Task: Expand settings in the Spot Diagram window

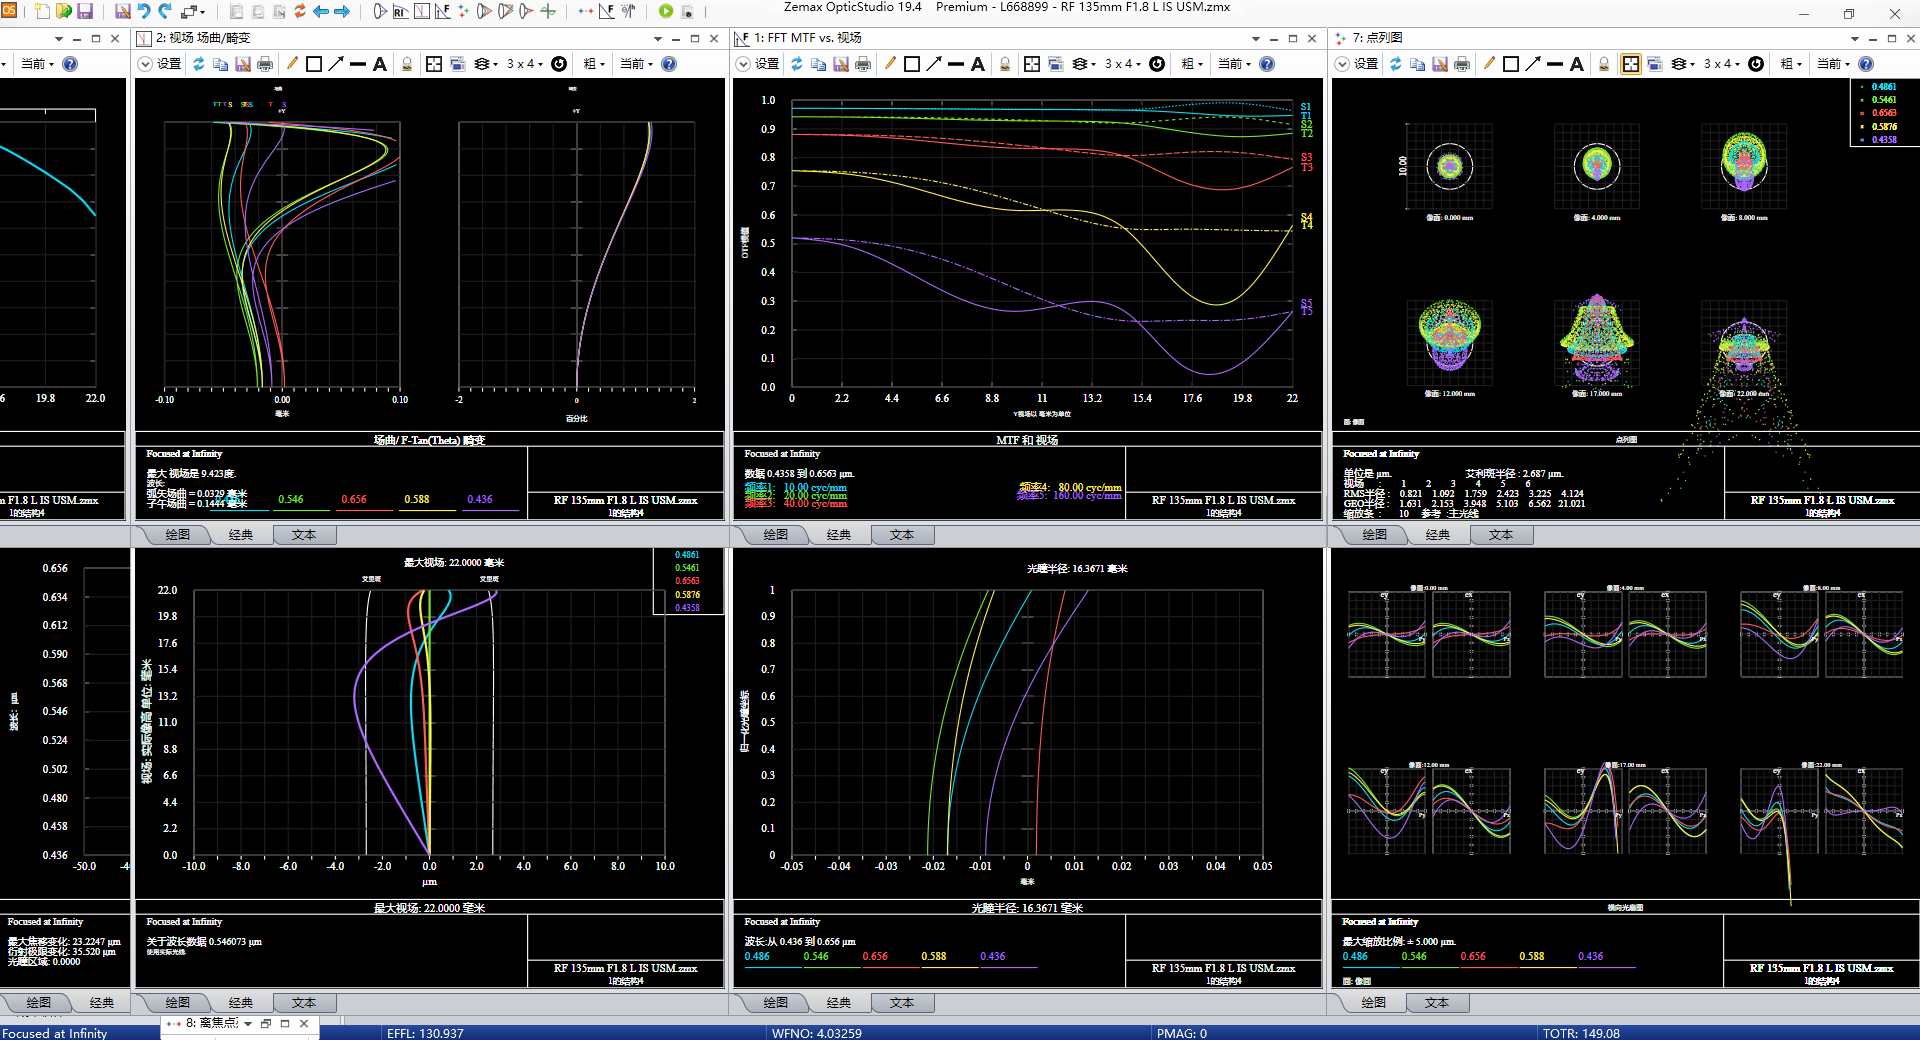Action: 1357,64
